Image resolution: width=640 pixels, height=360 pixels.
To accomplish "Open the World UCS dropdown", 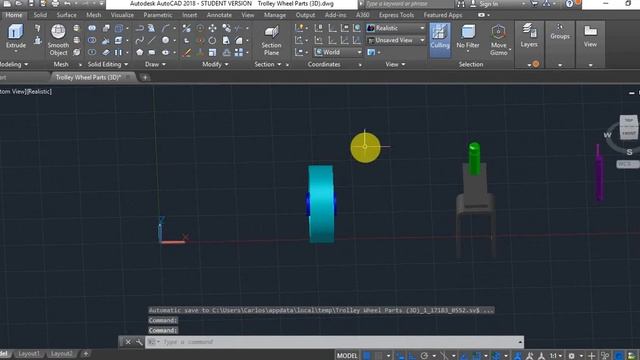I will coord(338,52).
